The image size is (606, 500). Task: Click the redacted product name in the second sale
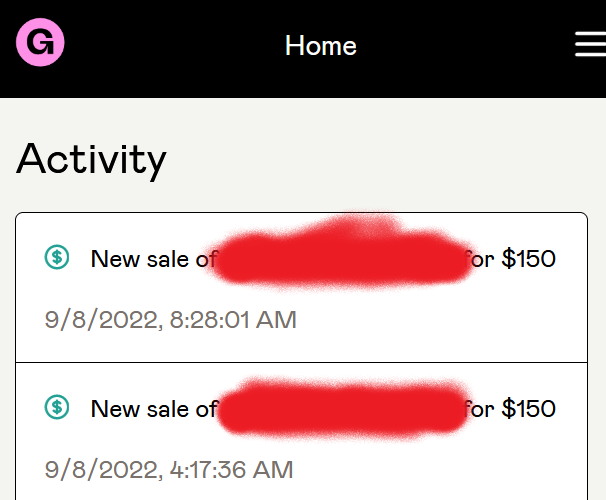tap(342, 408)
